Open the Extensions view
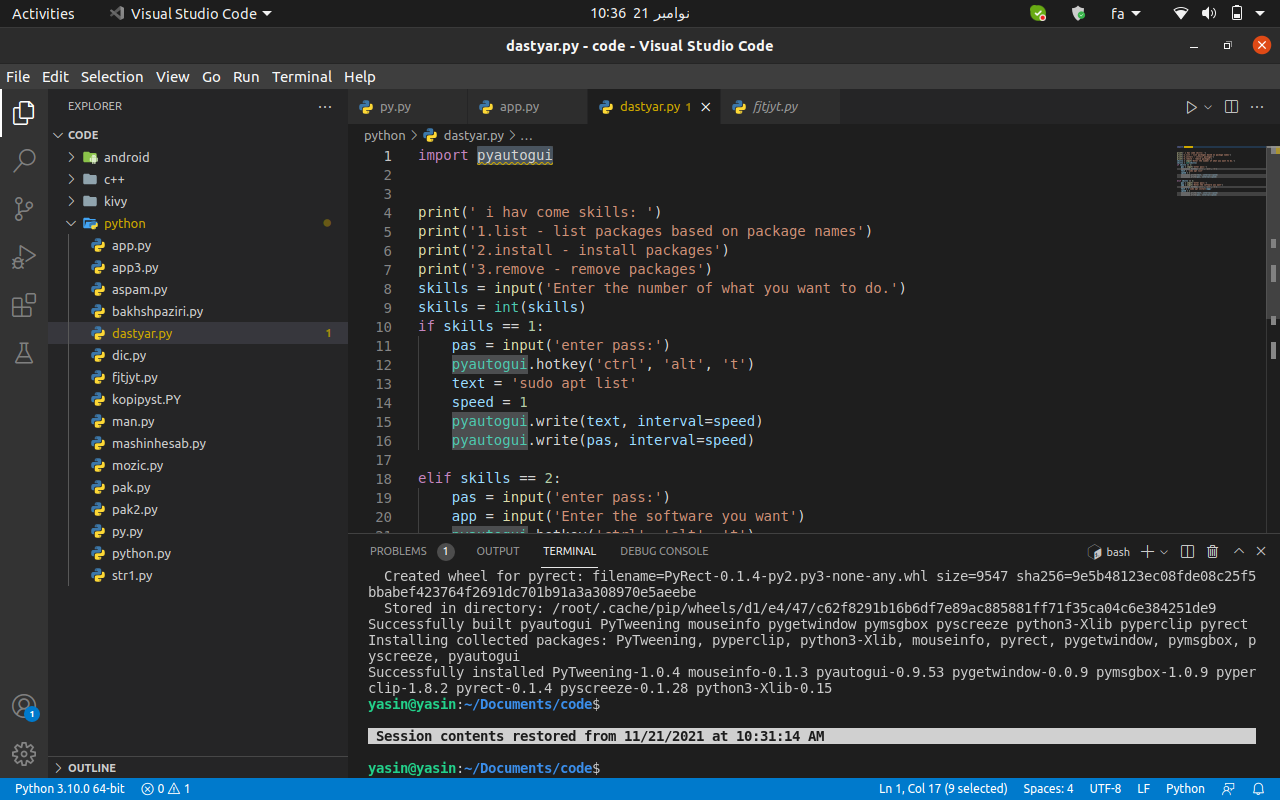The height and width of the screenshot is (800, 1280). point(24,306)
